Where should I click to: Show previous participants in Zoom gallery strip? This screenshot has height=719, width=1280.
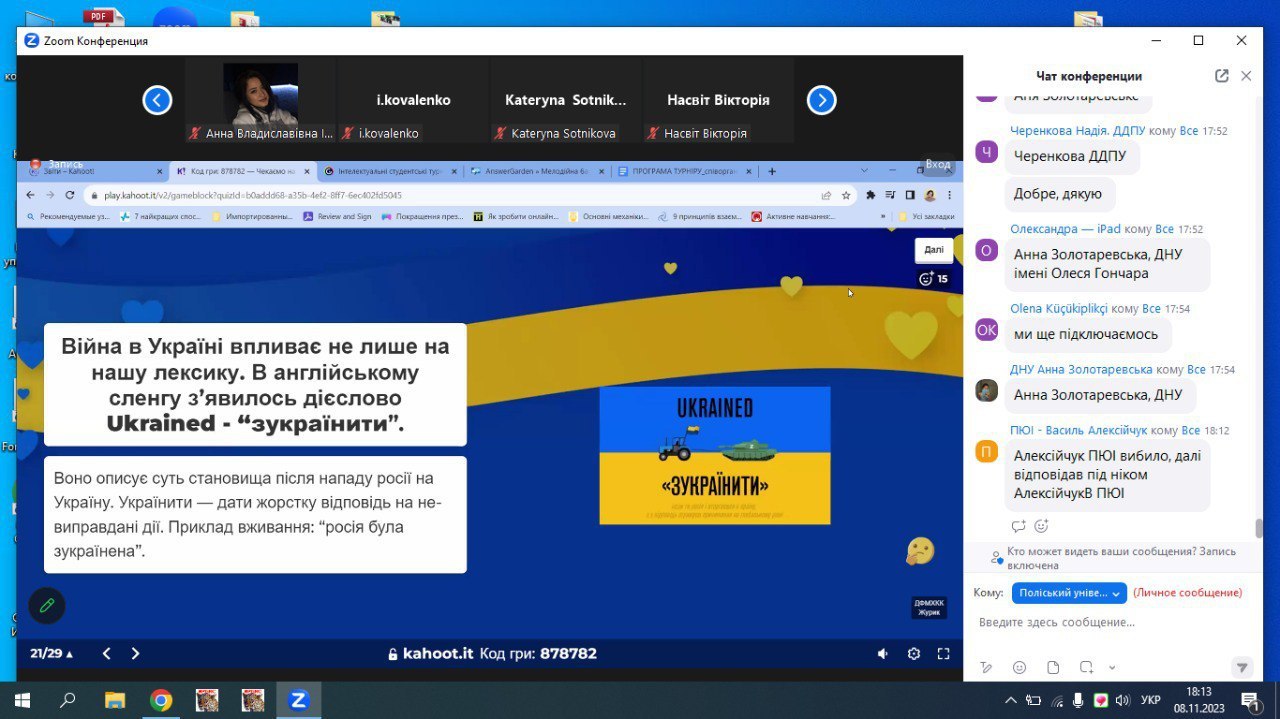[158, 100]
